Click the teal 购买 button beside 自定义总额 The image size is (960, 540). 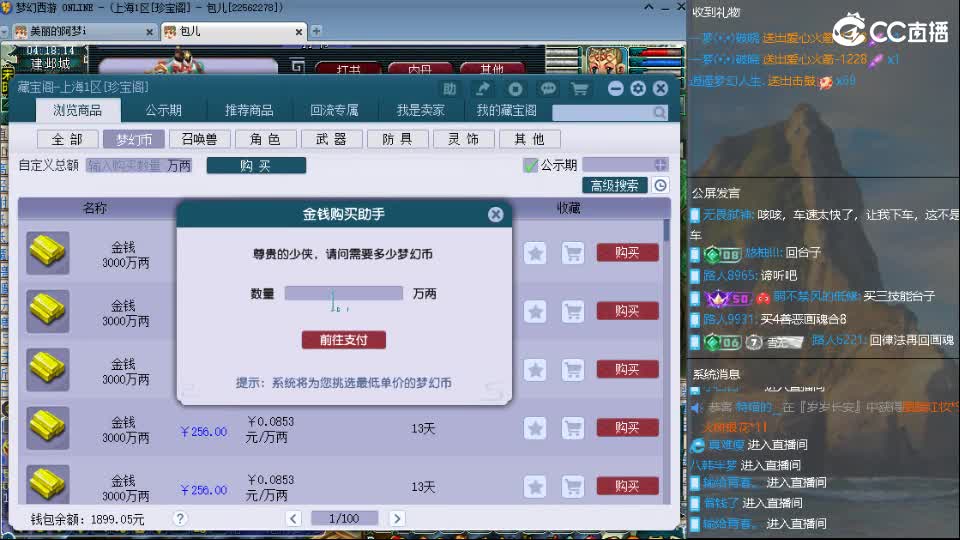coord(256,165)
